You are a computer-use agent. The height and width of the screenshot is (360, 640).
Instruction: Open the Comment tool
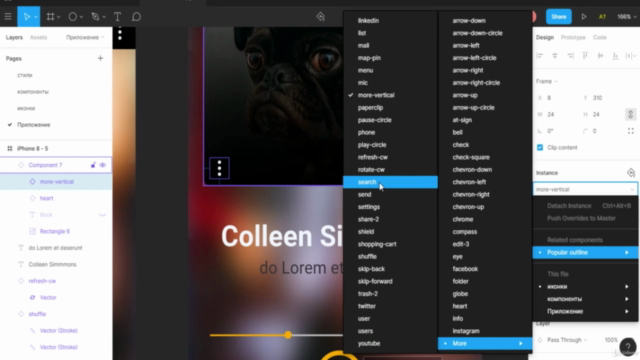coord(136,17)
